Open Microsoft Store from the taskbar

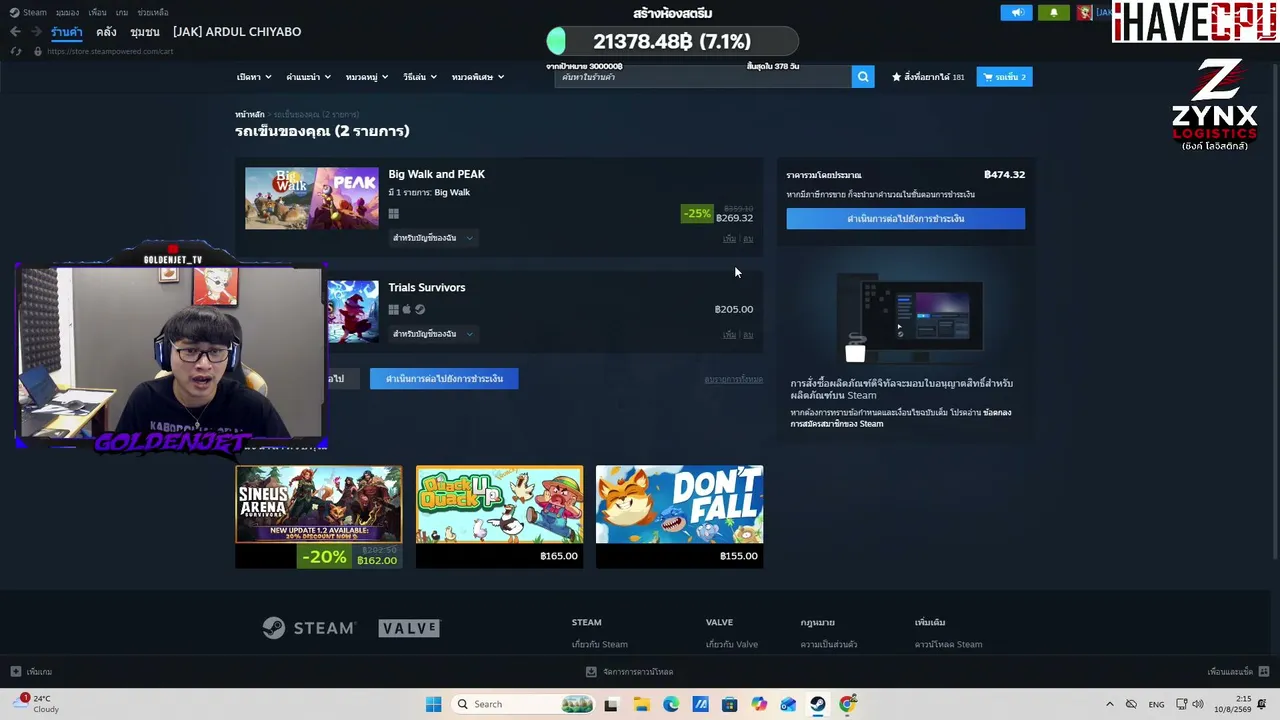730,704
